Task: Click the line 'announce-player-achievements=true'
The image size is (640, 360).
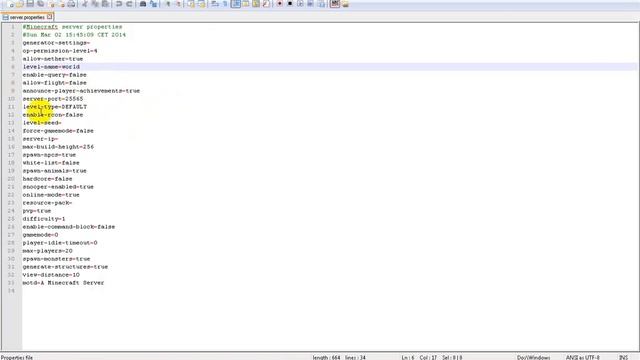Action: click(x=81, y=91)
